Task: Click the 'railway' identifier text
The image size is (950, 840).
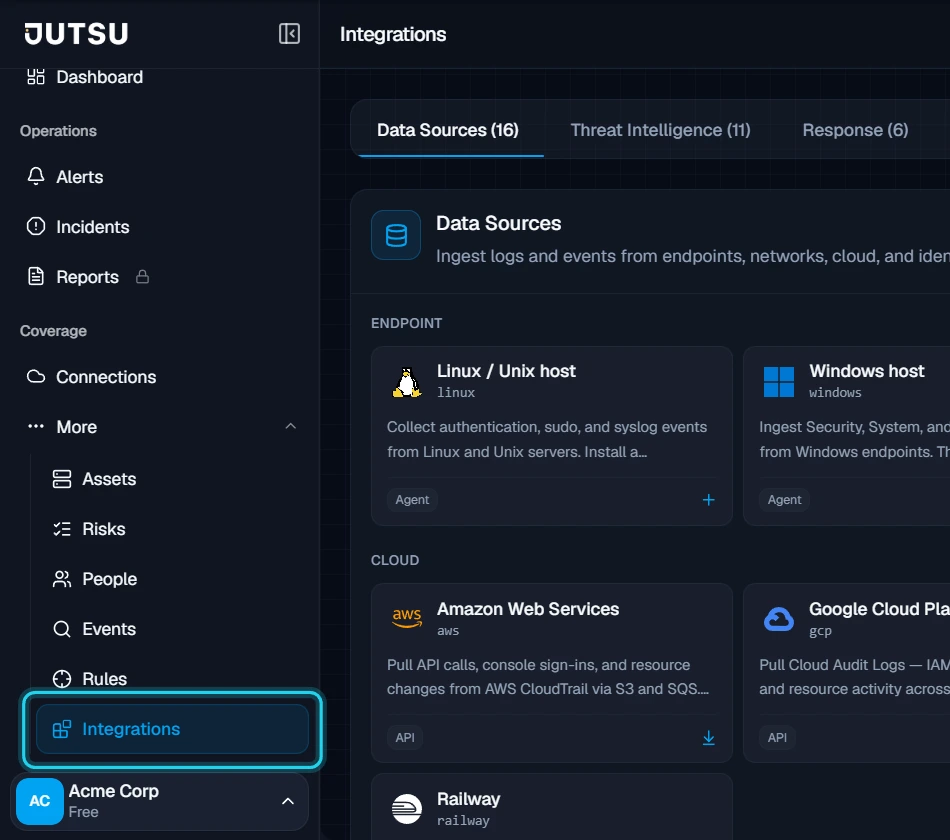Action: 463,821
